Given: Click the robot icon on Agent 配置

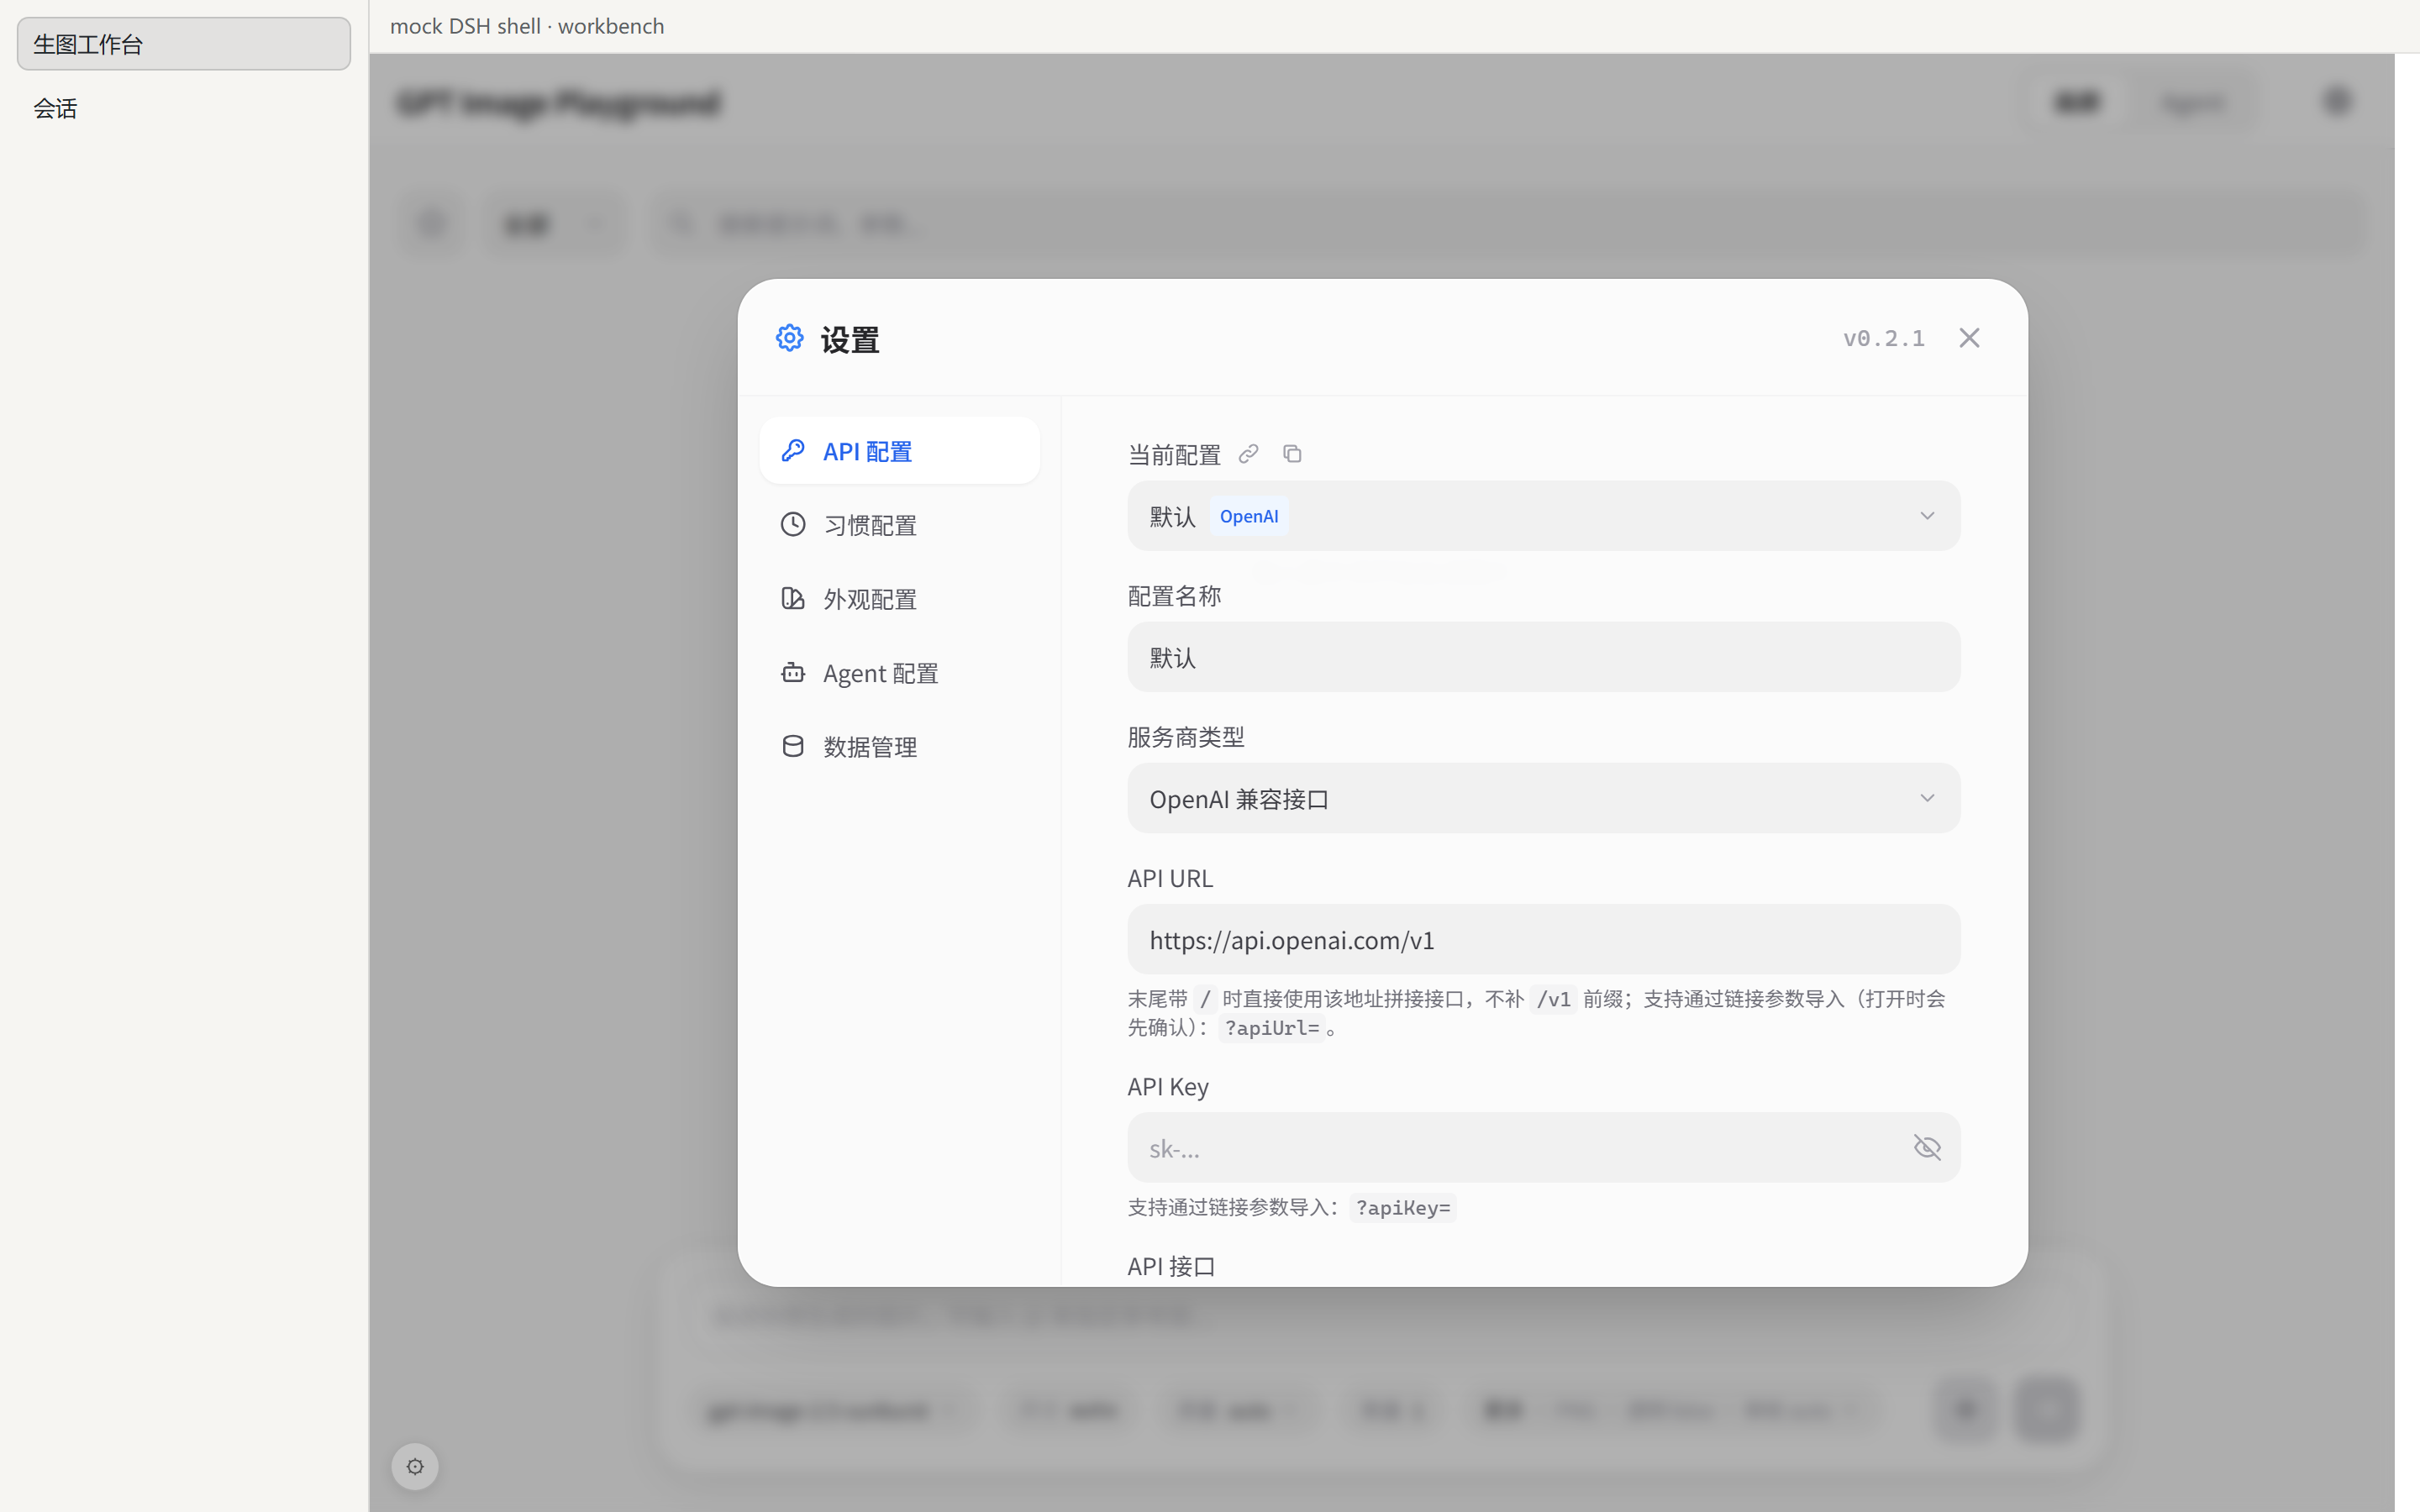Looking at the screenshot, I should click(x=793, y=672).
